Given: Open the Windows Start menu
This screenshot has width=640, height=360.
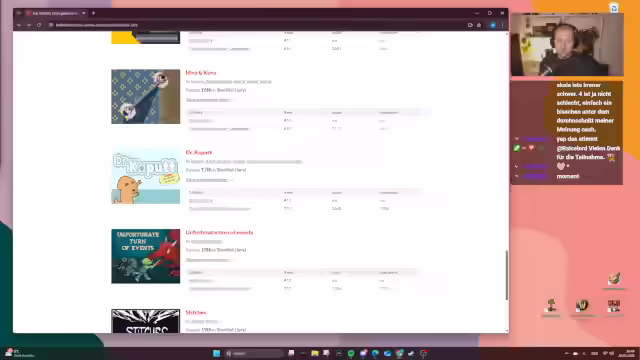Looking at the screenshot, I should 216,353.
